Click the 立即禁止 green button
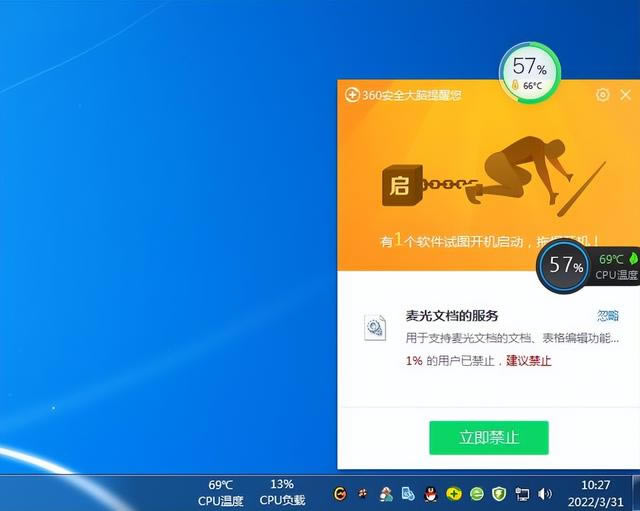Screen dimensions: 640x511 (489, 438)
